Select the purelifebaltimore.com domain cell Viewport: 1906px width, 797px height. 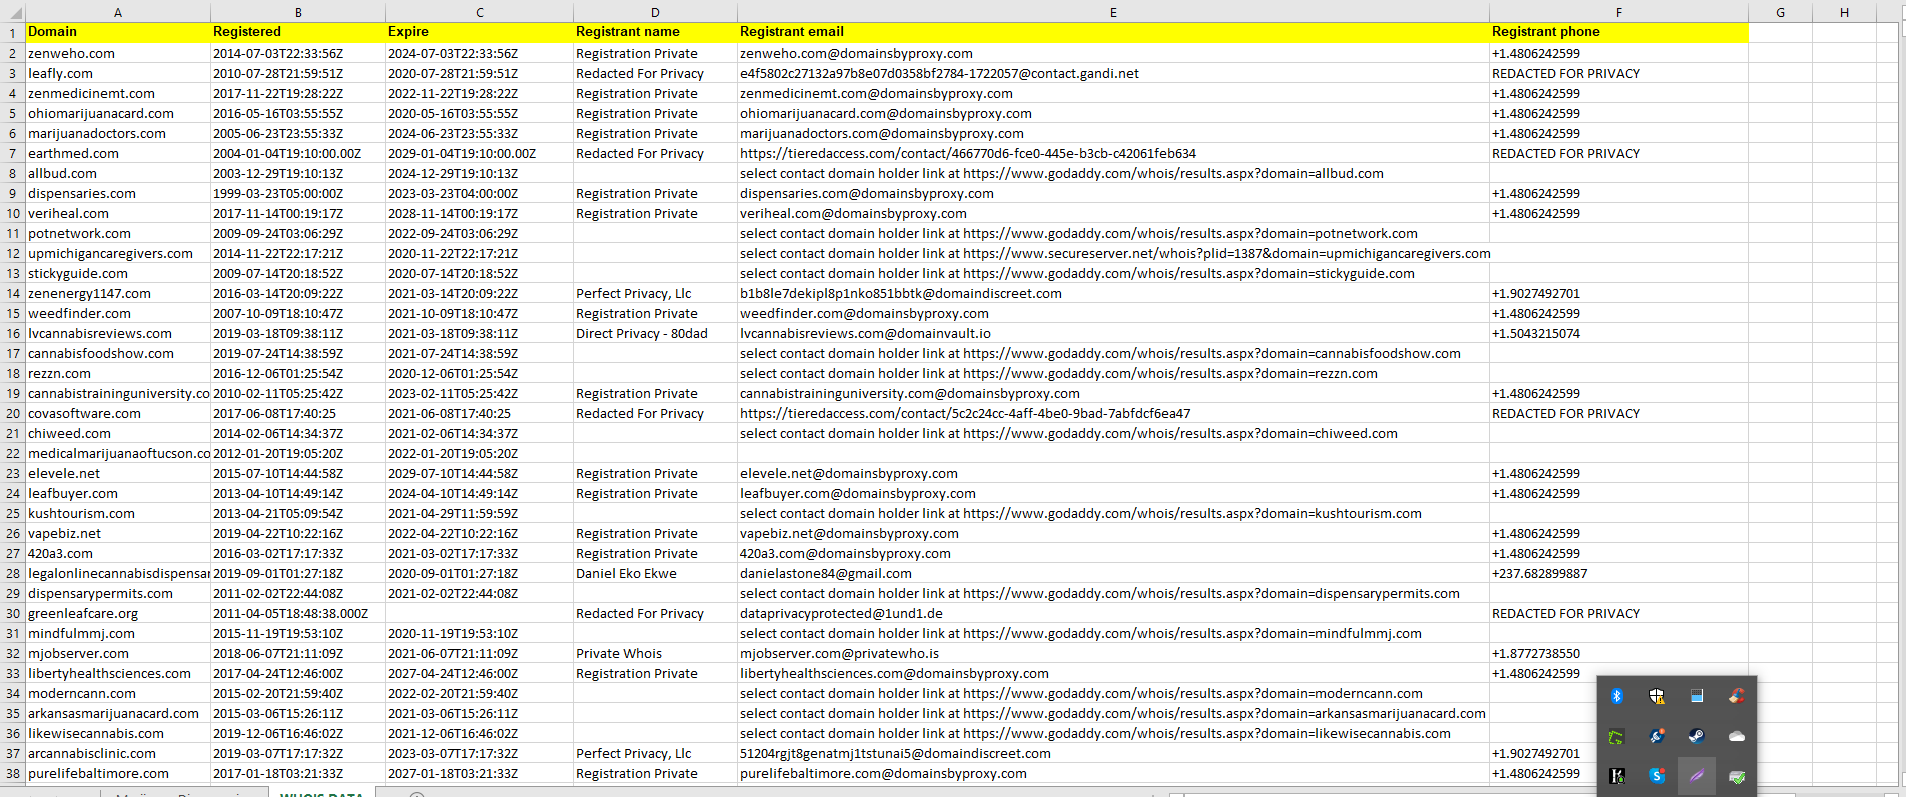coord(118,773)
